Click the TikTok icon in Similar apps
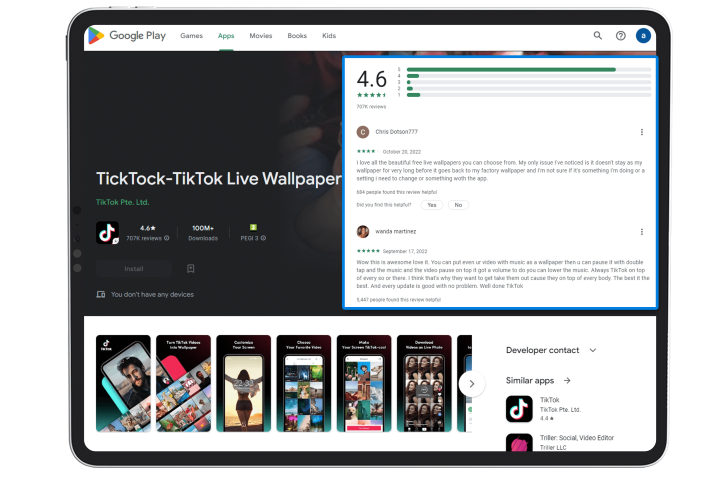 519,409
